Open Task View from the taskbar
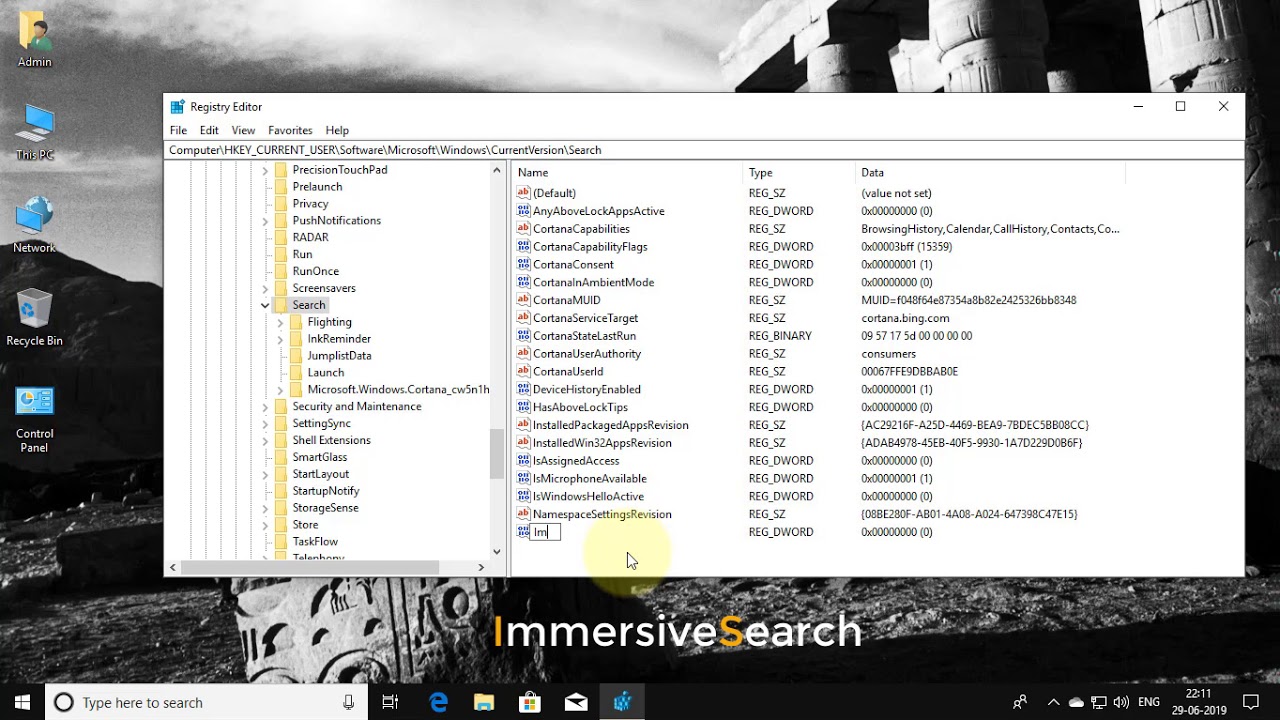This screenshot has height=720, width=1280. pos(390,702)
